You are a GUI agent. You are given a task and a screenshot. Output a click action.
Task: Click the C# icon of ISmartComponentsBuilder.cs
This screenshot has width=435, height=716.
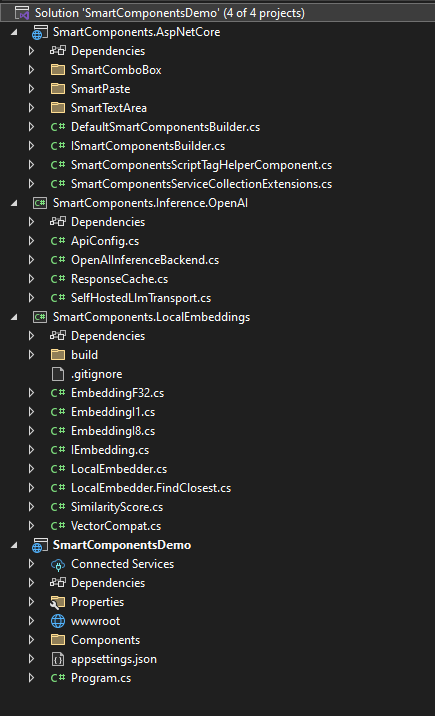coord(58,146)
